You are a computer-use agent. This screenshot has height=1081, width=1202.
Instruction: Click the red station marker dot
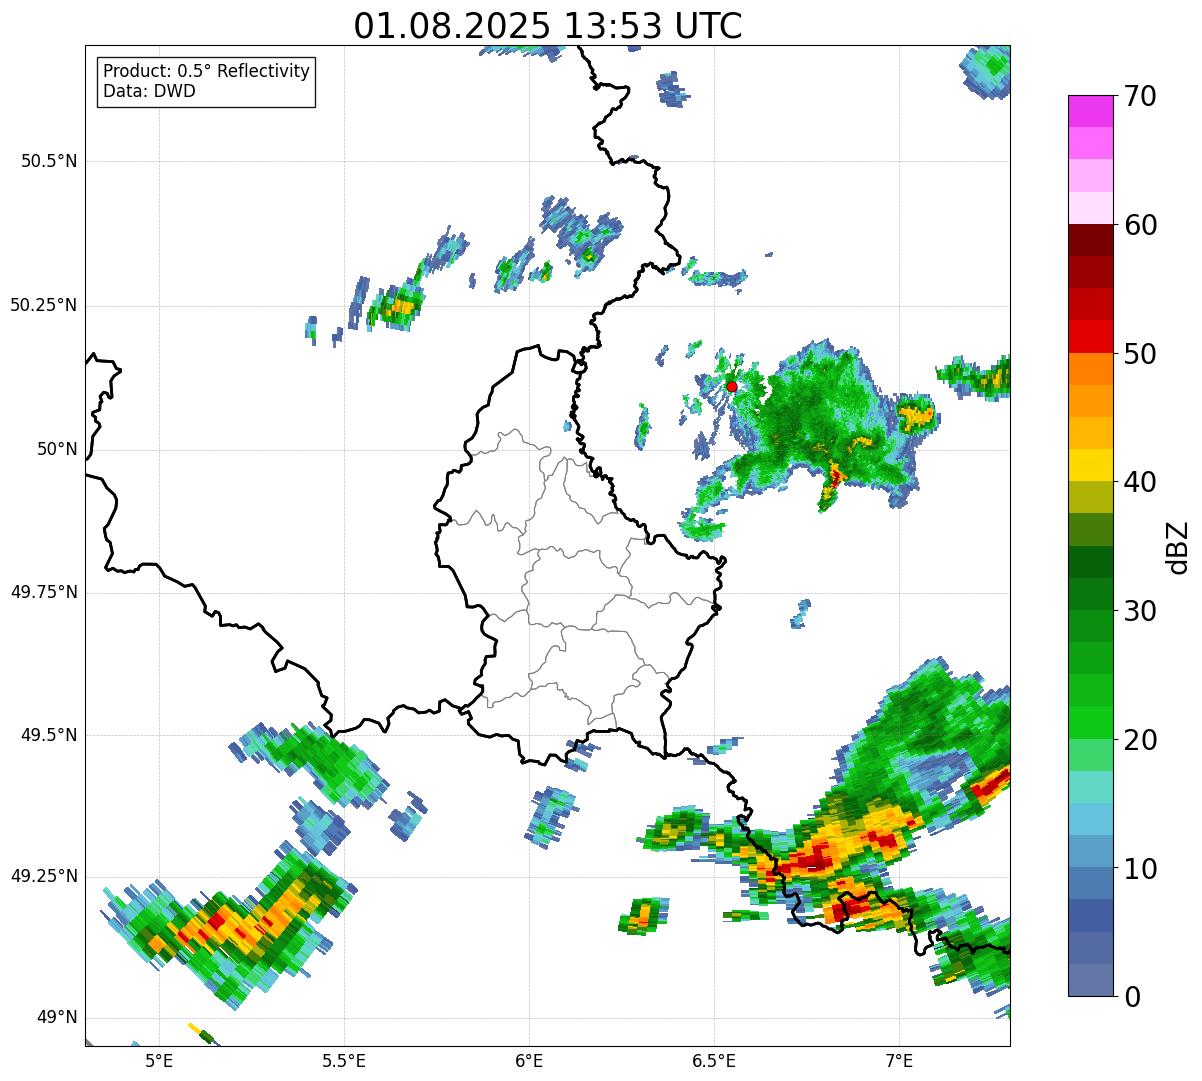[732, 386]
